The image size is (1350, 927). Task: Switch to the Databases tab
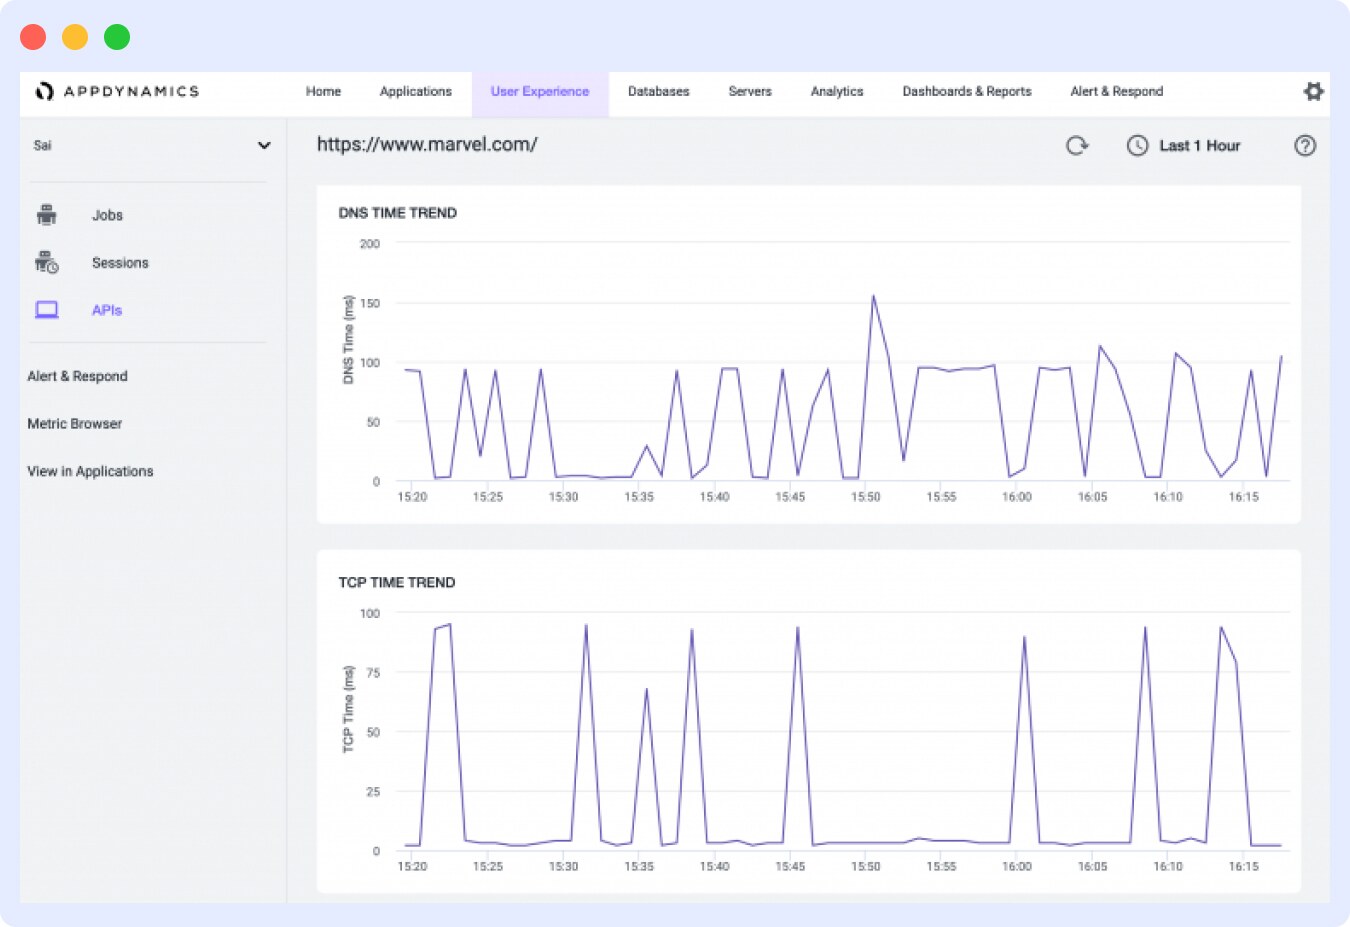tap(658, 91)
